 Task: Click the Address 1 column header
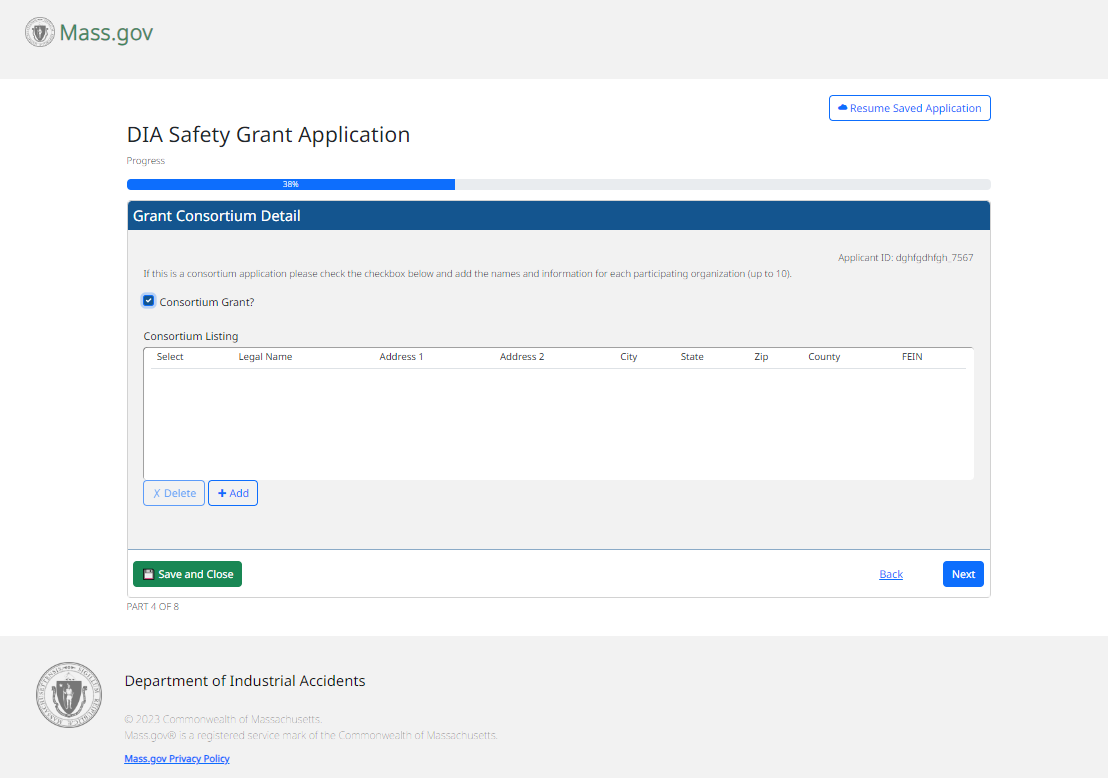click(401, 357)
